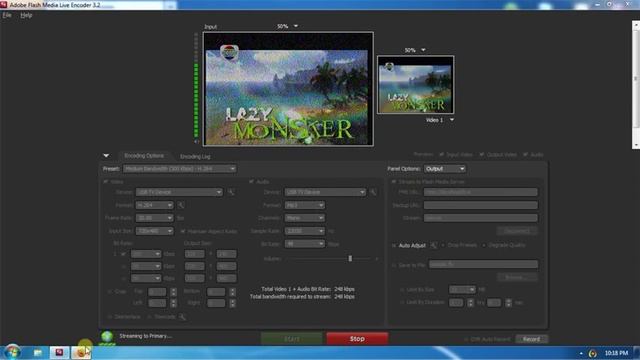Open the Input preview zoom dropdown

[296, 26]
